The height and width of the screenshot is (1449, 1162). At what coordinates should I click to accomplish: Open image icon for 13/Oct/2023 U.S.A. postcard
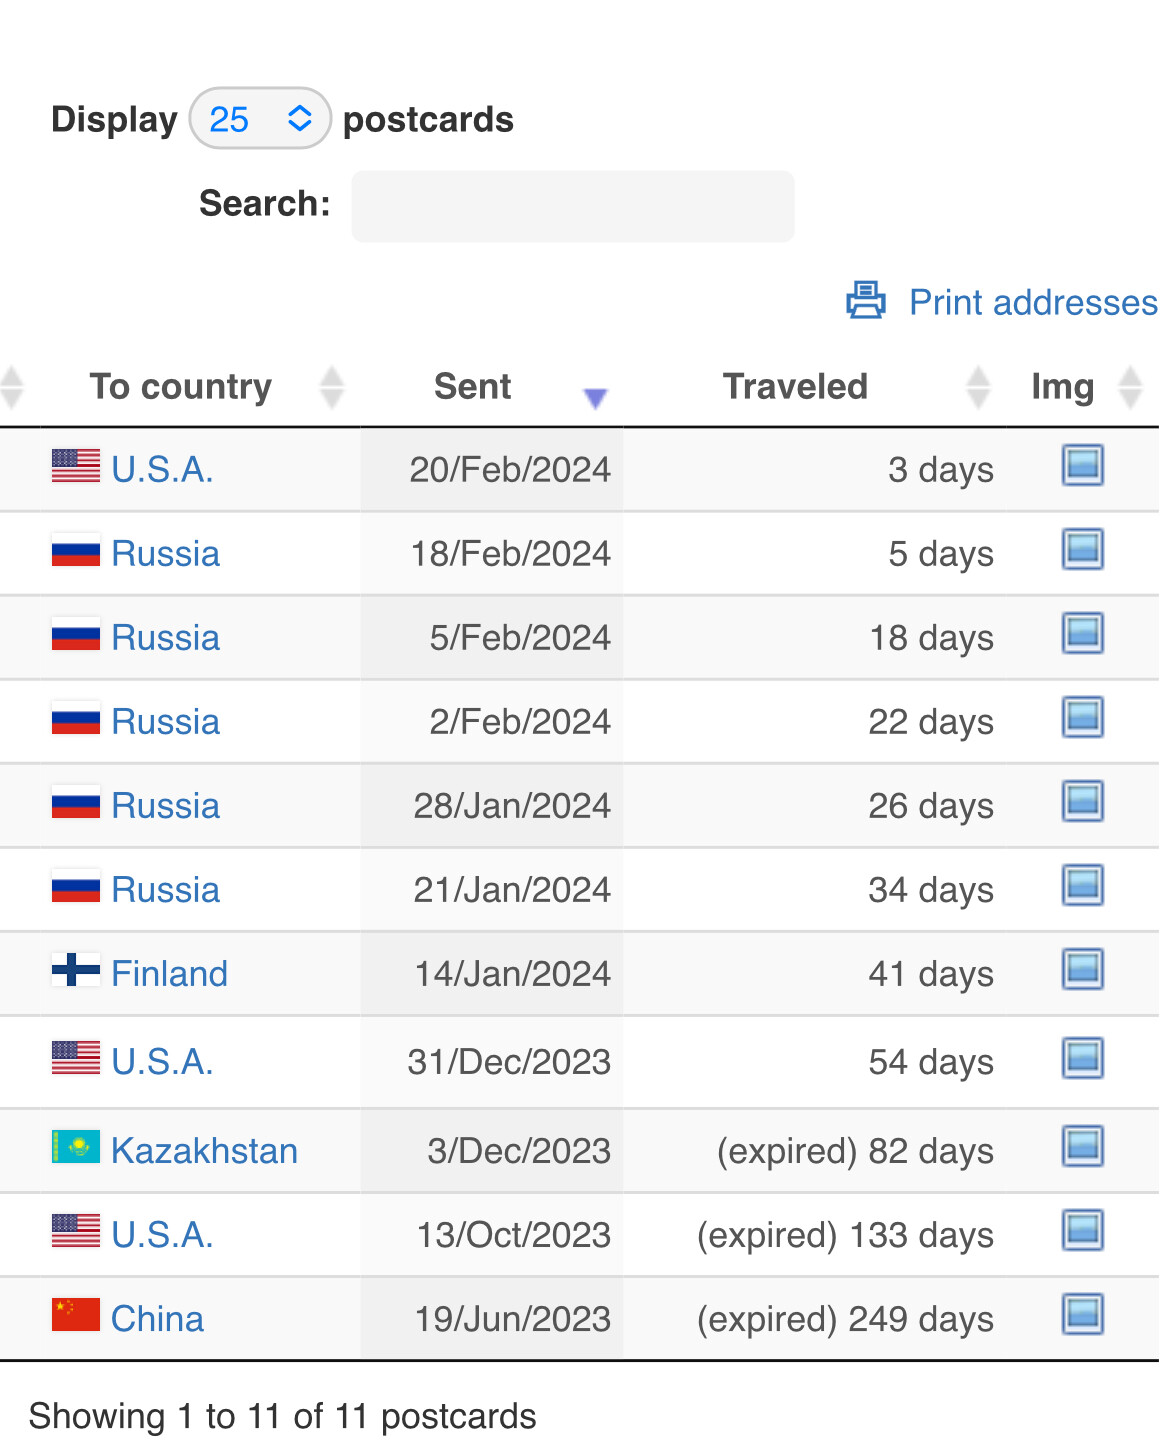1082,1230
